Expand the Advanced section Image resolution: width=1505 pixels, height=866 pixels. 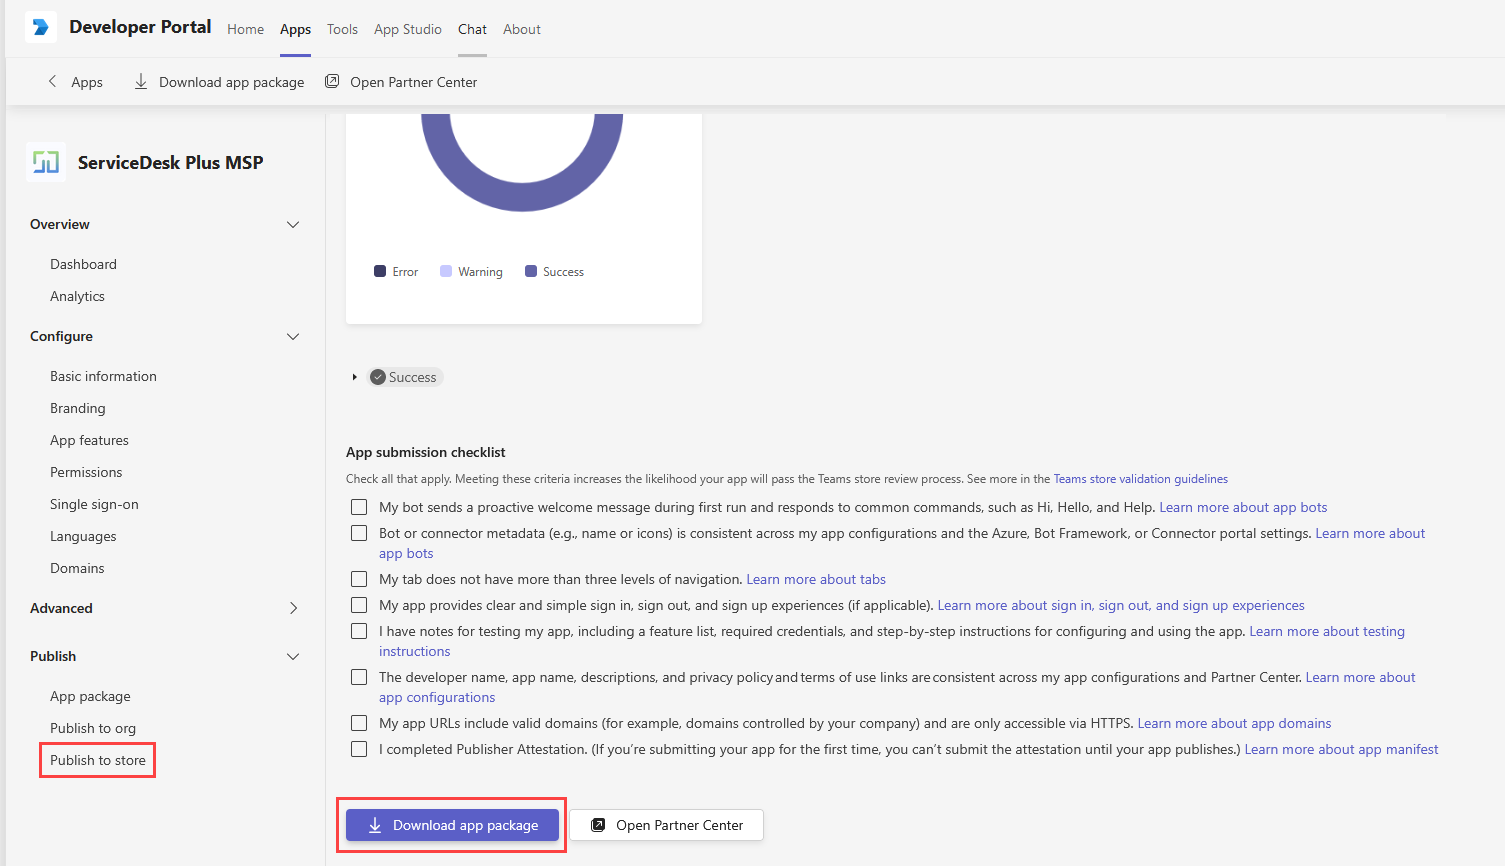click(x=293, y=607)
